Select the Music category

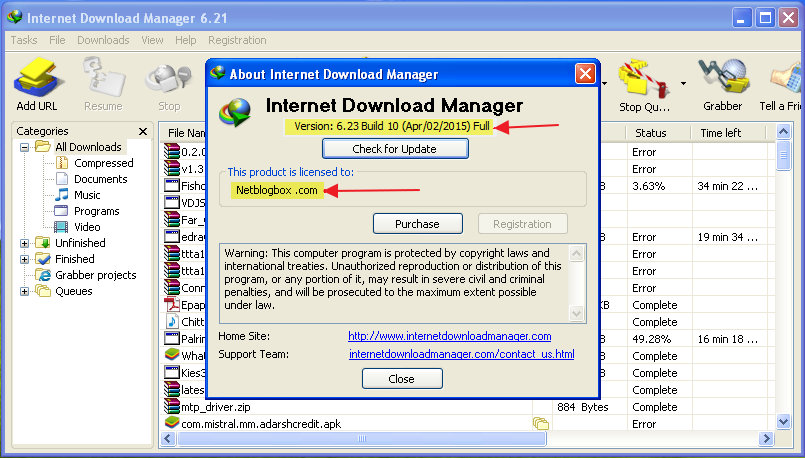(87, 195)
